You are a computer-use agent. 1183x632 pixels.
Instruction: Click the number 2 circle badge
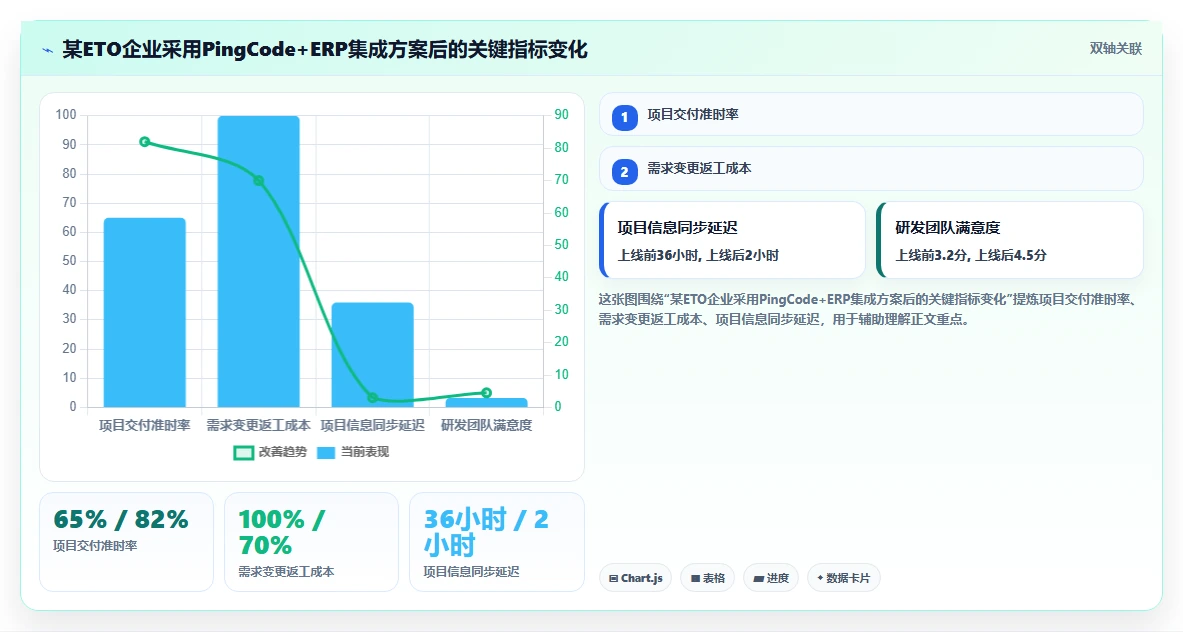(x=625, y=172)
